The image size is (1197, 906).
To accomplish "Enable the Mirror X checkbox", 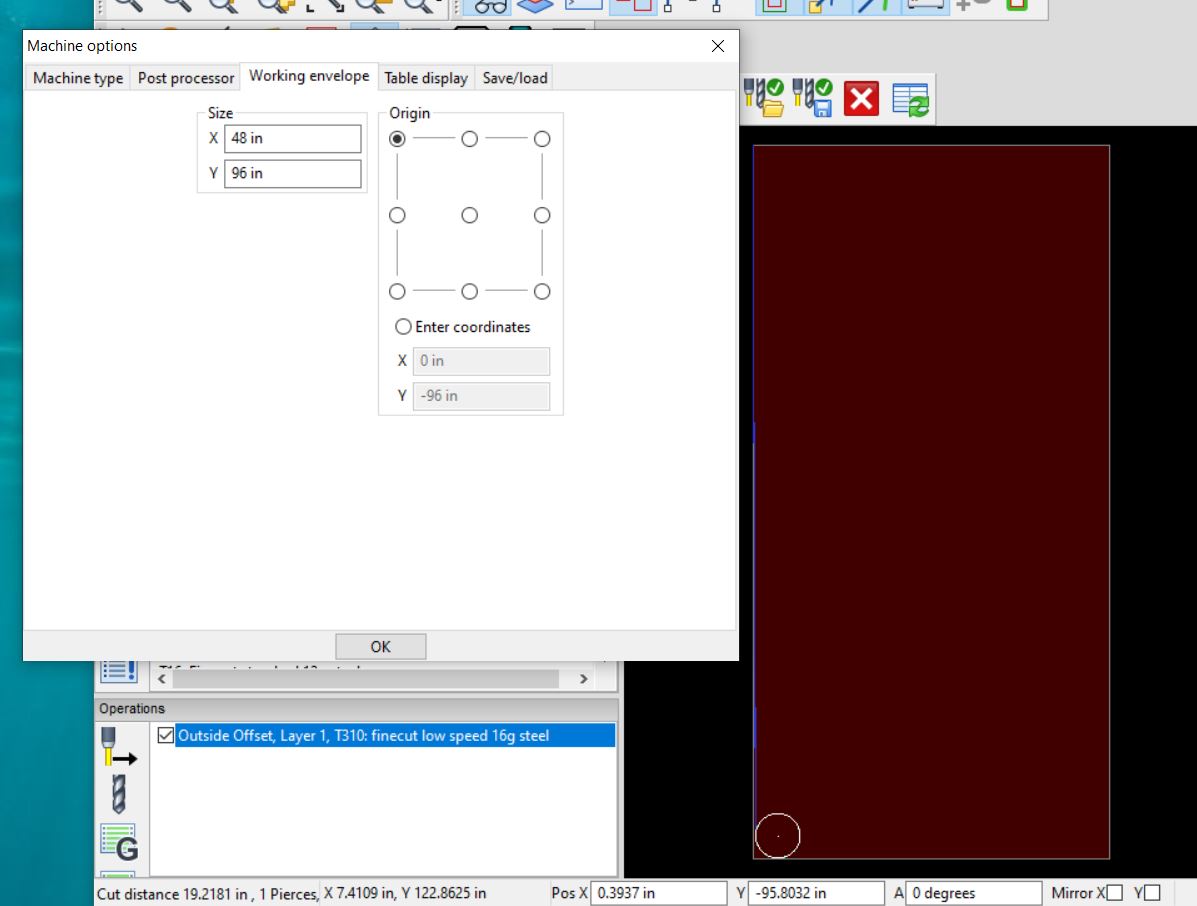I will (x=1115, y=893).
